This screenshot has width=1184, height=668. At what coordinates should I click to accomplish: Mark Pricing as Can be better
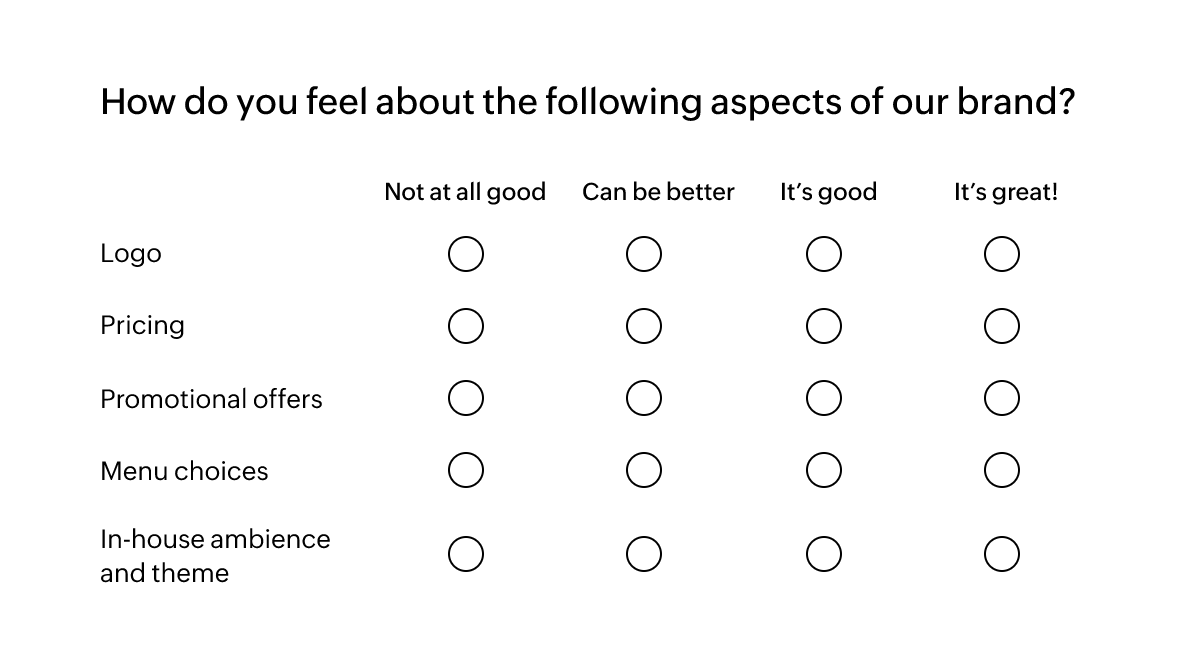(x=644, y=326)
